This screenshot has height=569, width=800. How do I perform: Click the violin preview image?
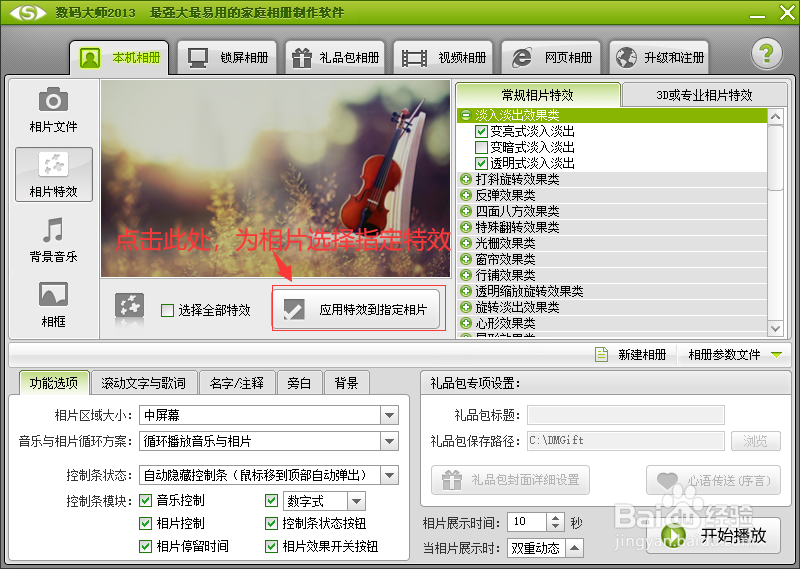[276, 179]
